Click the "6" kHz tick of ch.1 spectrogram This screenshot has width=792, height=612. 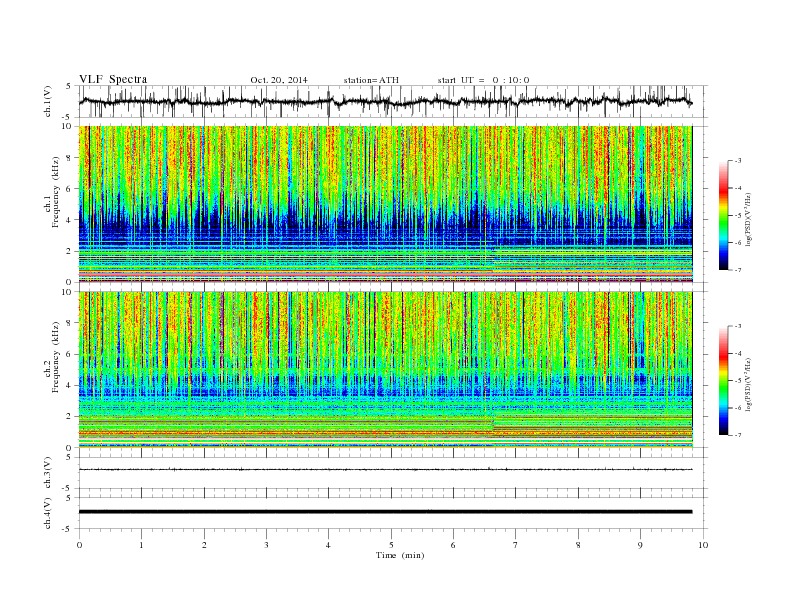(x=69, y=189)
